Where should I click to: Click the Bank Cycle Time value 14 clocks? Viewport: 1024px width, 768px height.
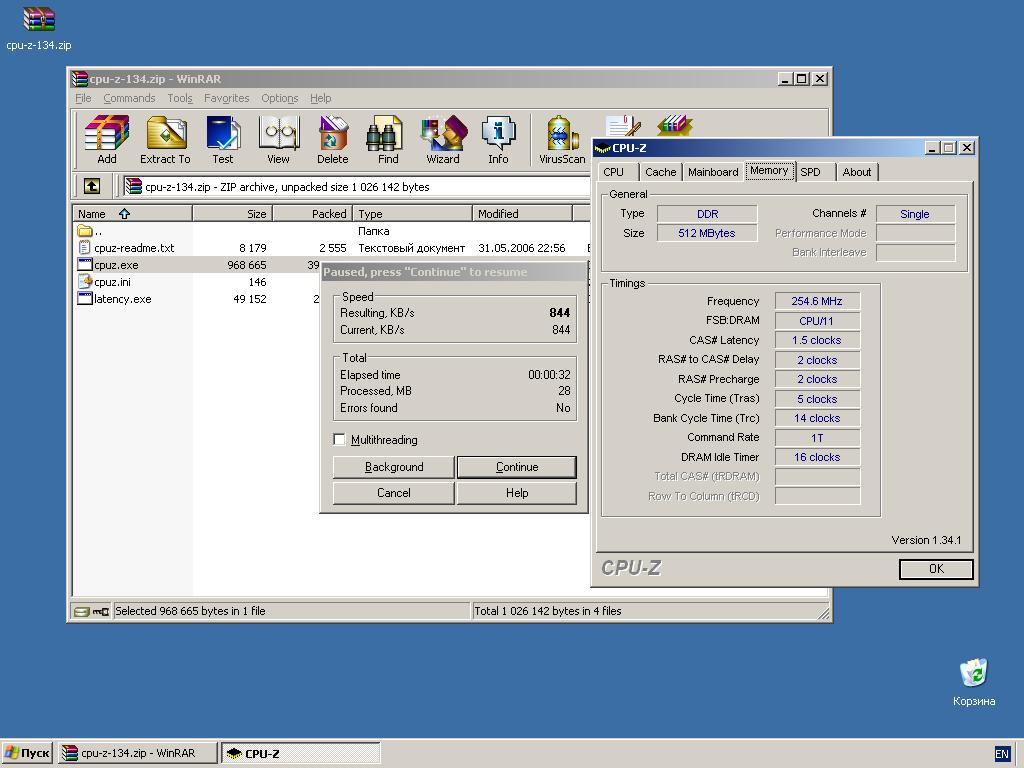coord(817,418)
